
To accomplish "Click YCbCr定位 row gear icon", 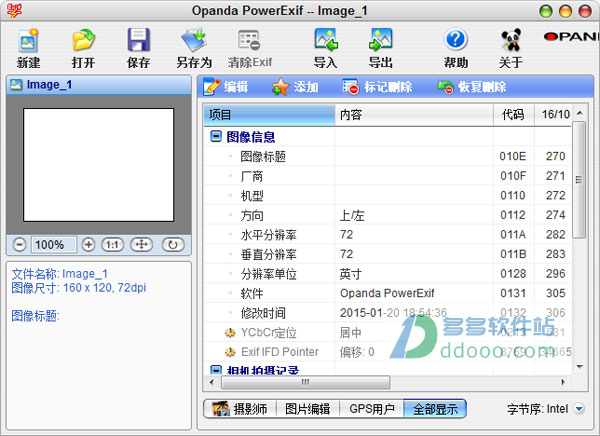I will [x=230, y=333].
